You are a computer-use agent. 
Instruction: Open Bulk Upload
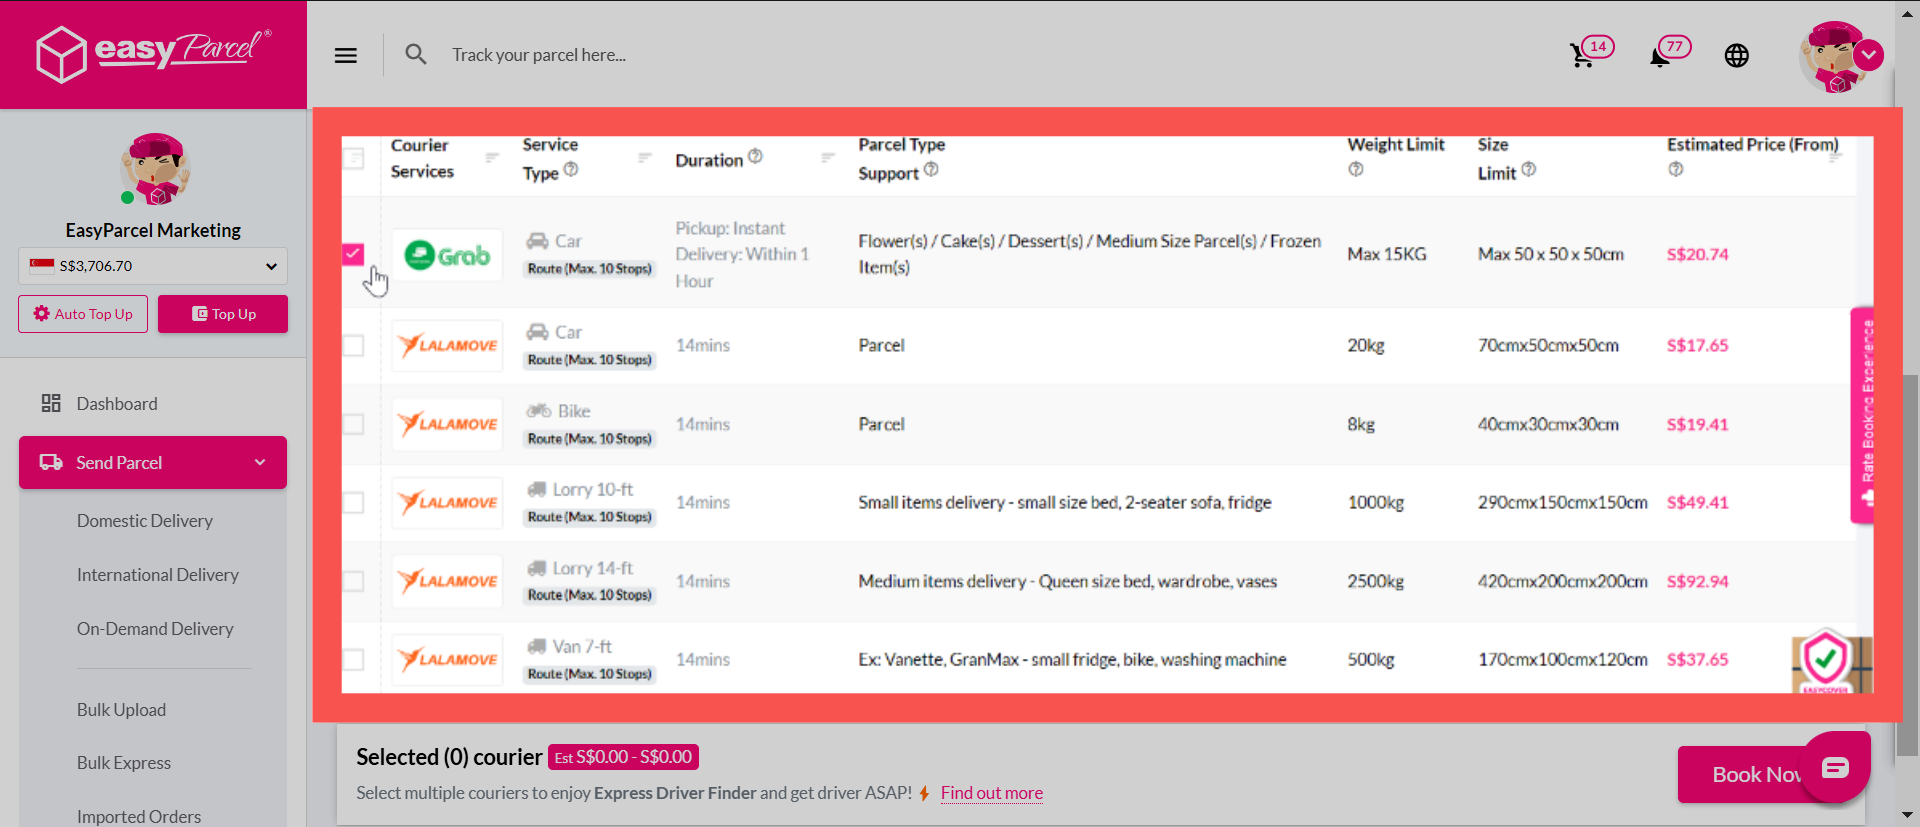coord(121,710)
